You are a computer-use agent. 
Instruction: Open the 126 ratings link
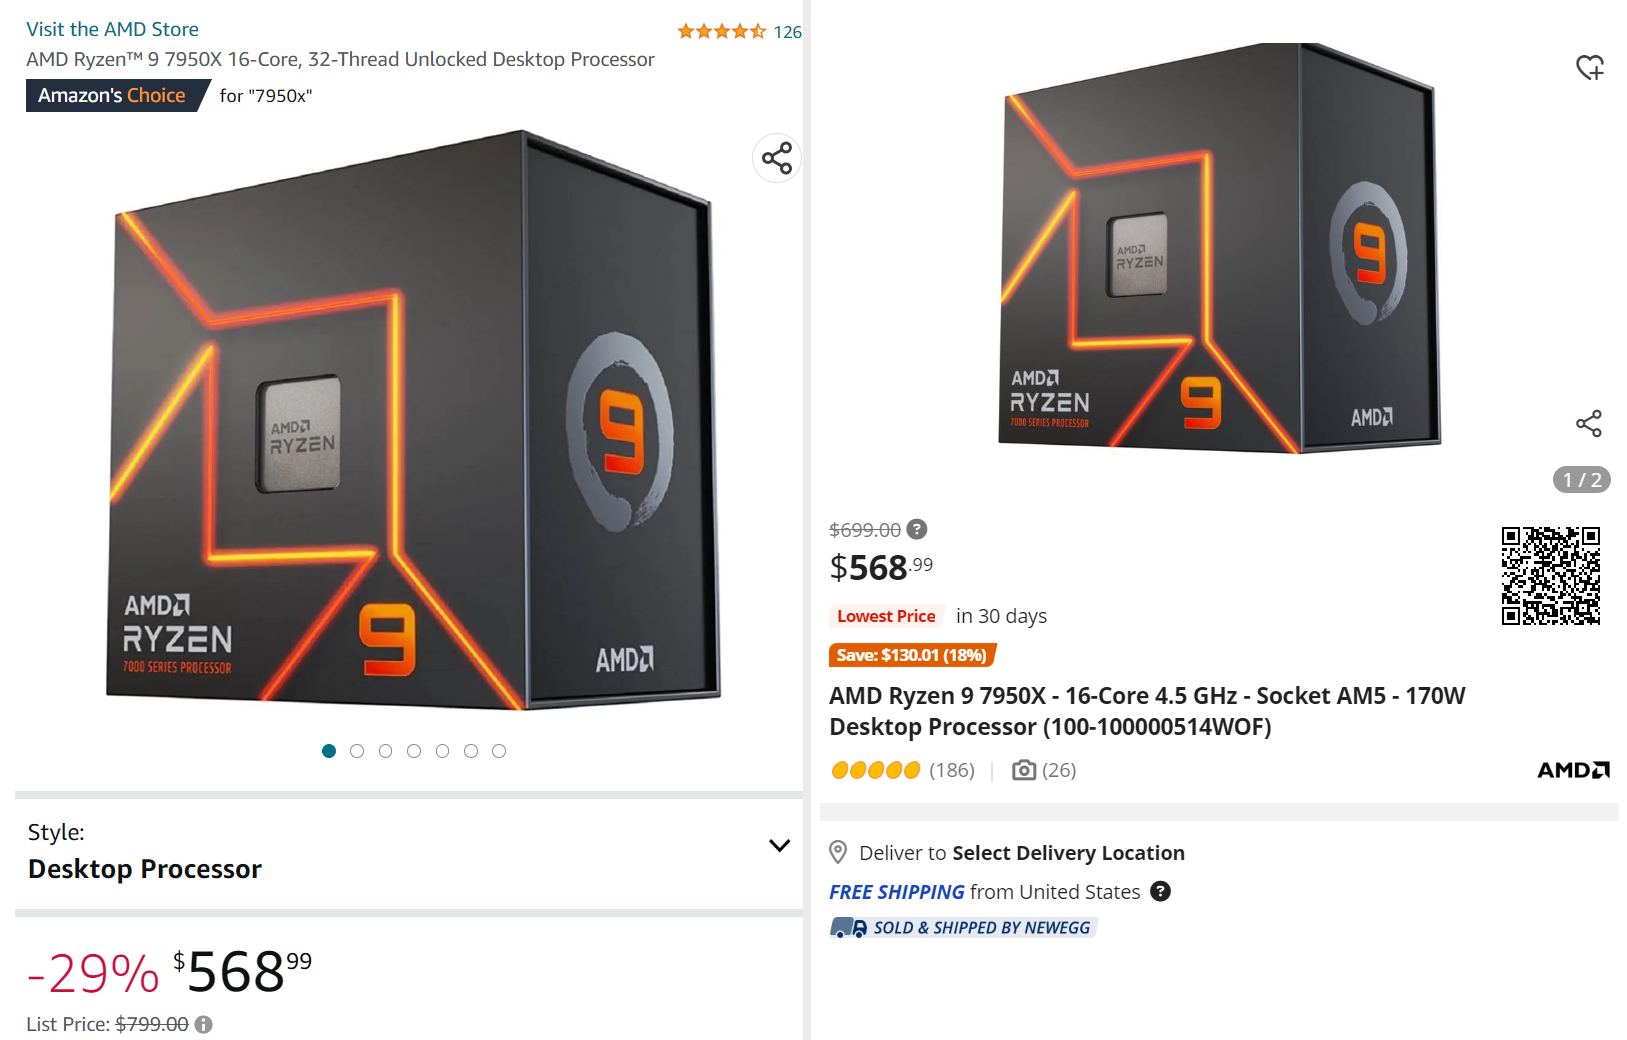pos(787,32)
